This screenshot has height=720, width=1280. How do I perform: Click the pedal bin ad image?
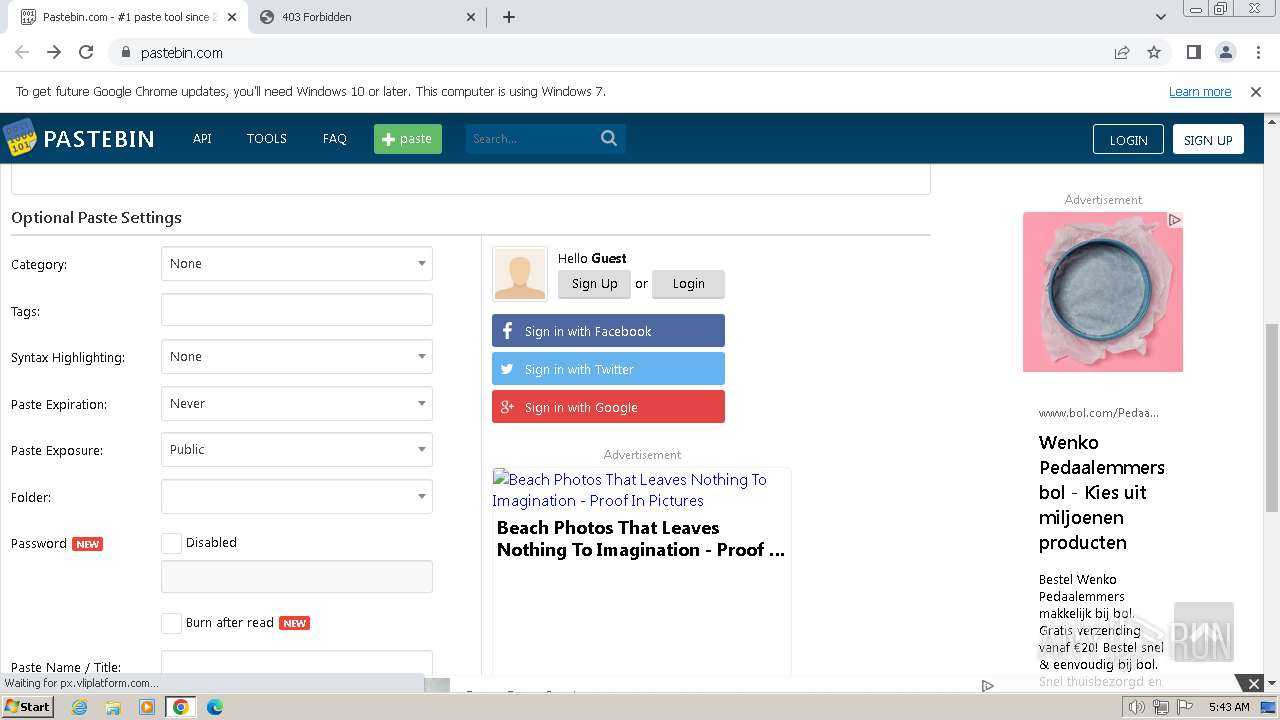point(1103,292)
